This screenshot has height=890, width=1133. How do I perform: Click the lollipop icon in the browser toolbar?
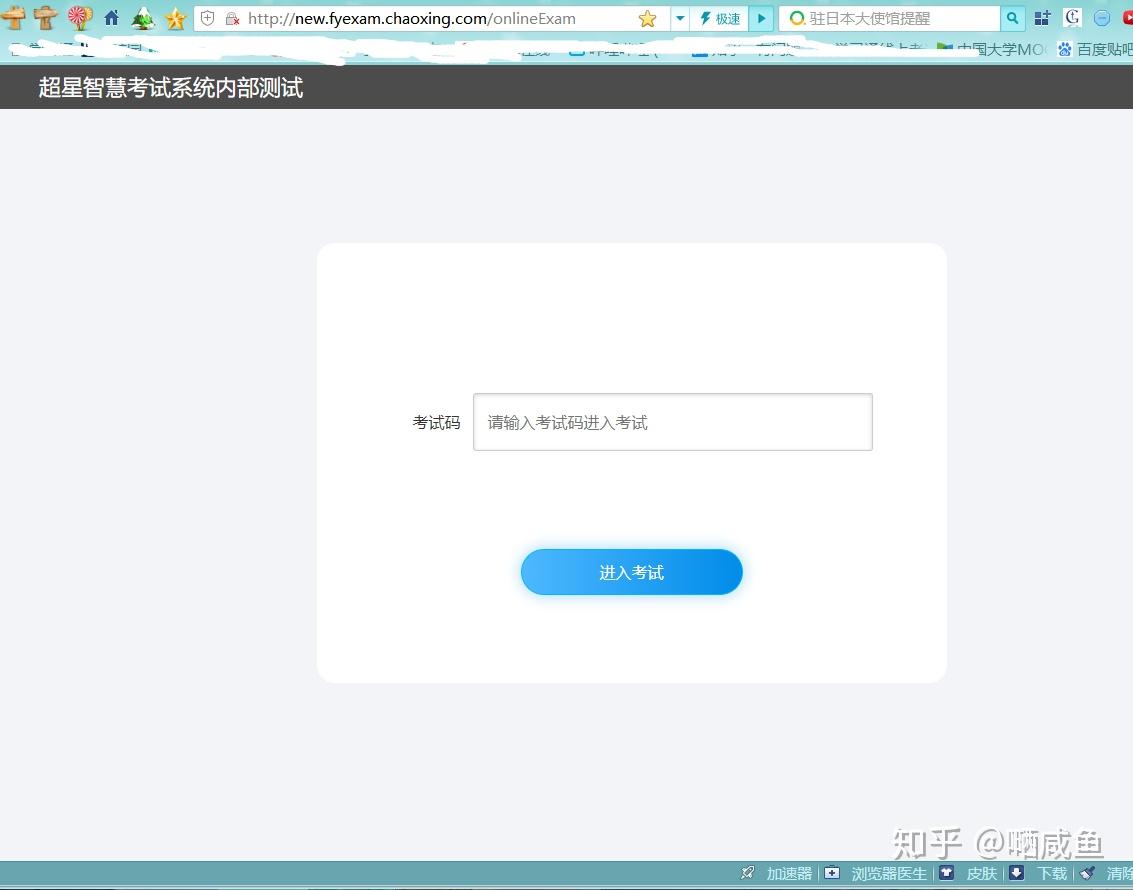pos(79,18)
